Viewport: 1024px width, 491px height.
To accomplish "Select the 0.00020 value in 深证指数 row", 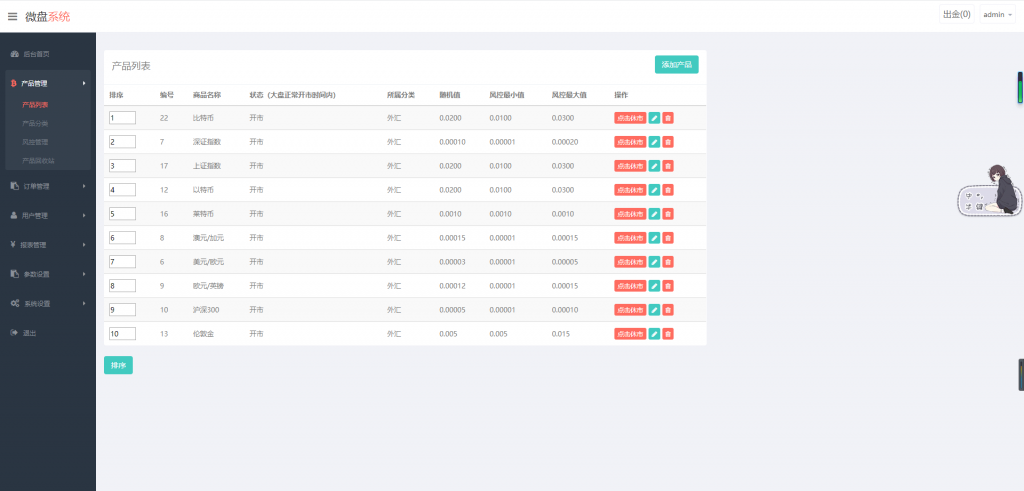I will pos(565,142).
